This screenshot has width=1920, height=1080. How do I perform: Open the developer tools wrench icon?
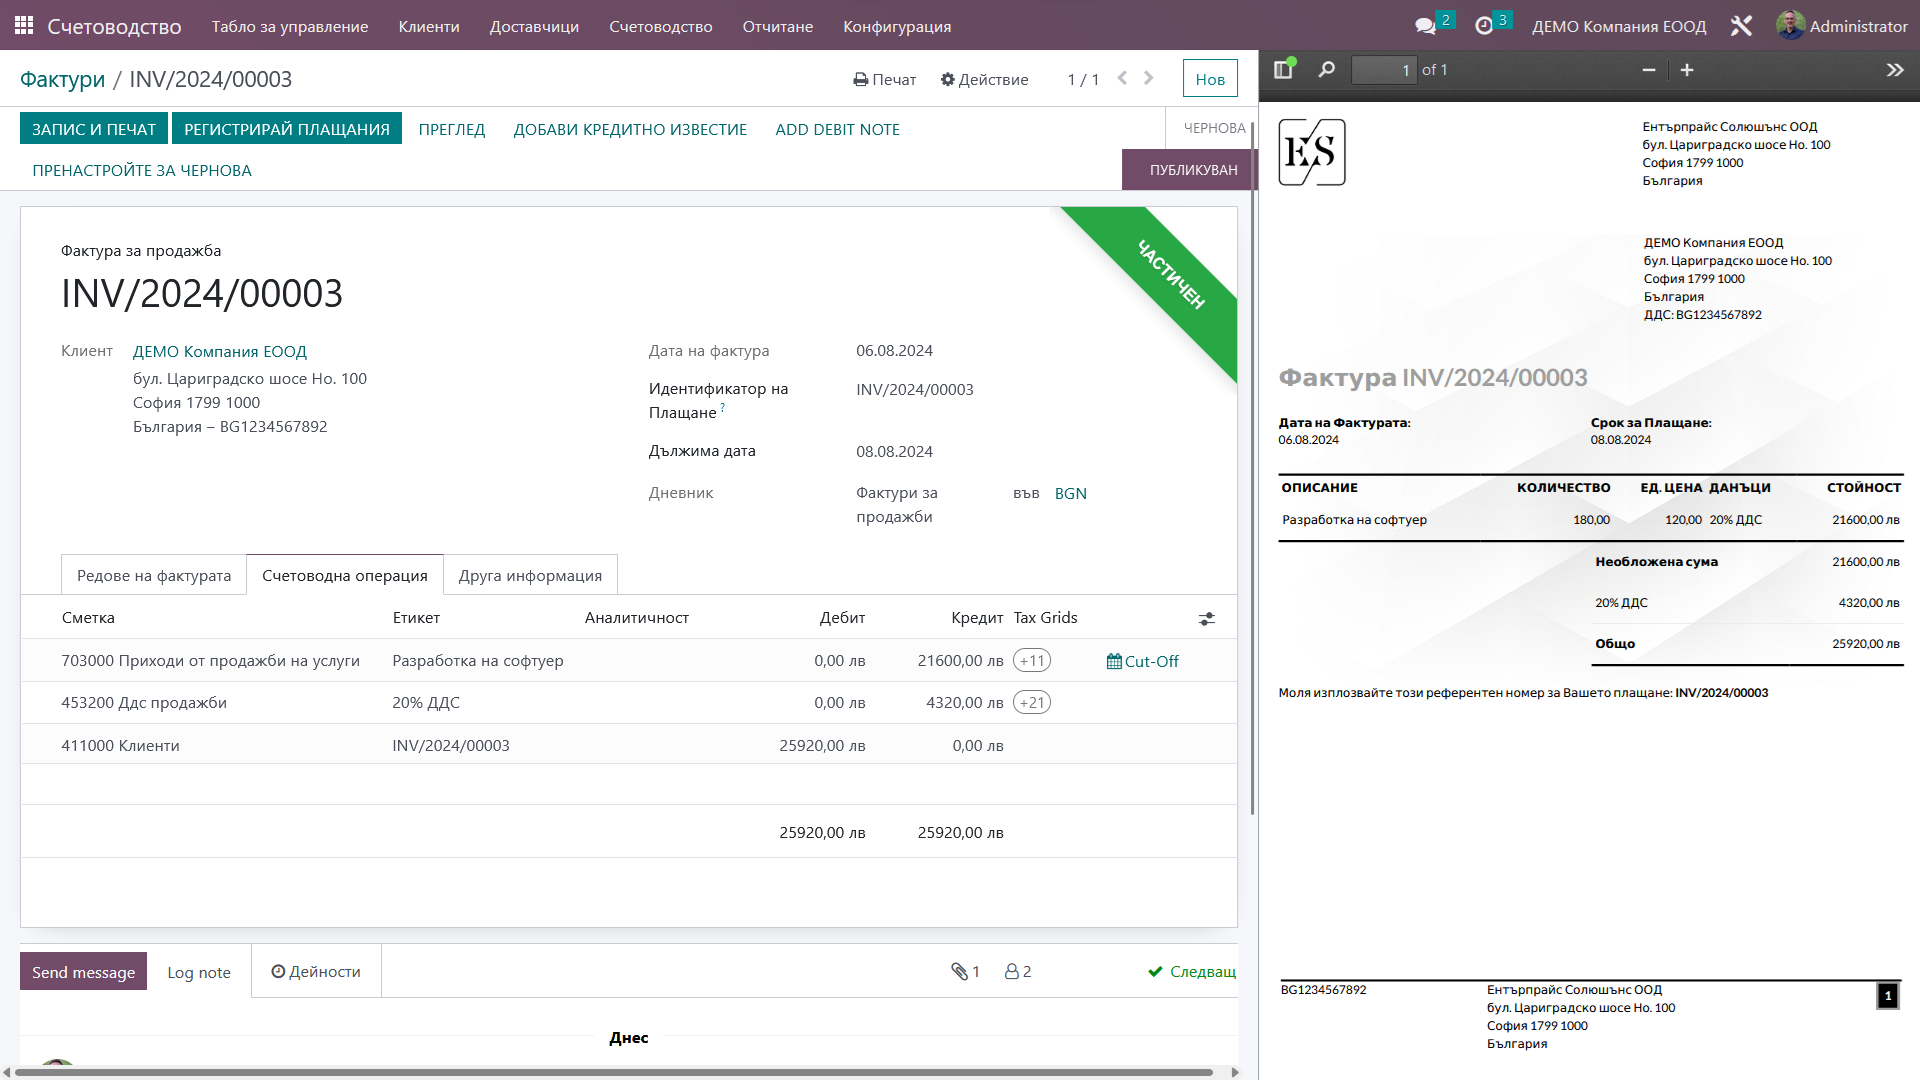click(1741, 26)
